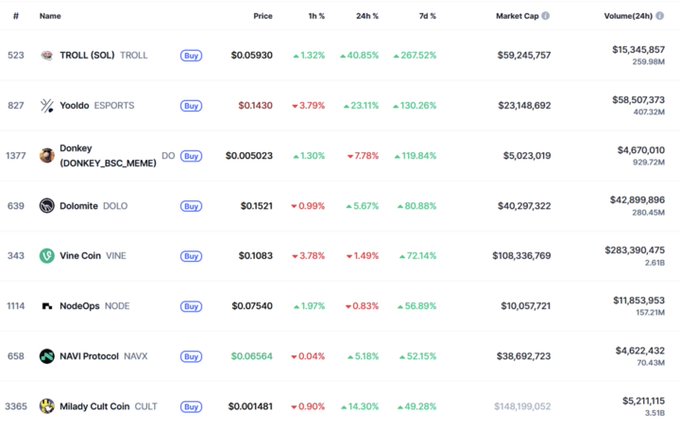
Task: Click the 7d change 72.14%
Action: click(418, 256)
